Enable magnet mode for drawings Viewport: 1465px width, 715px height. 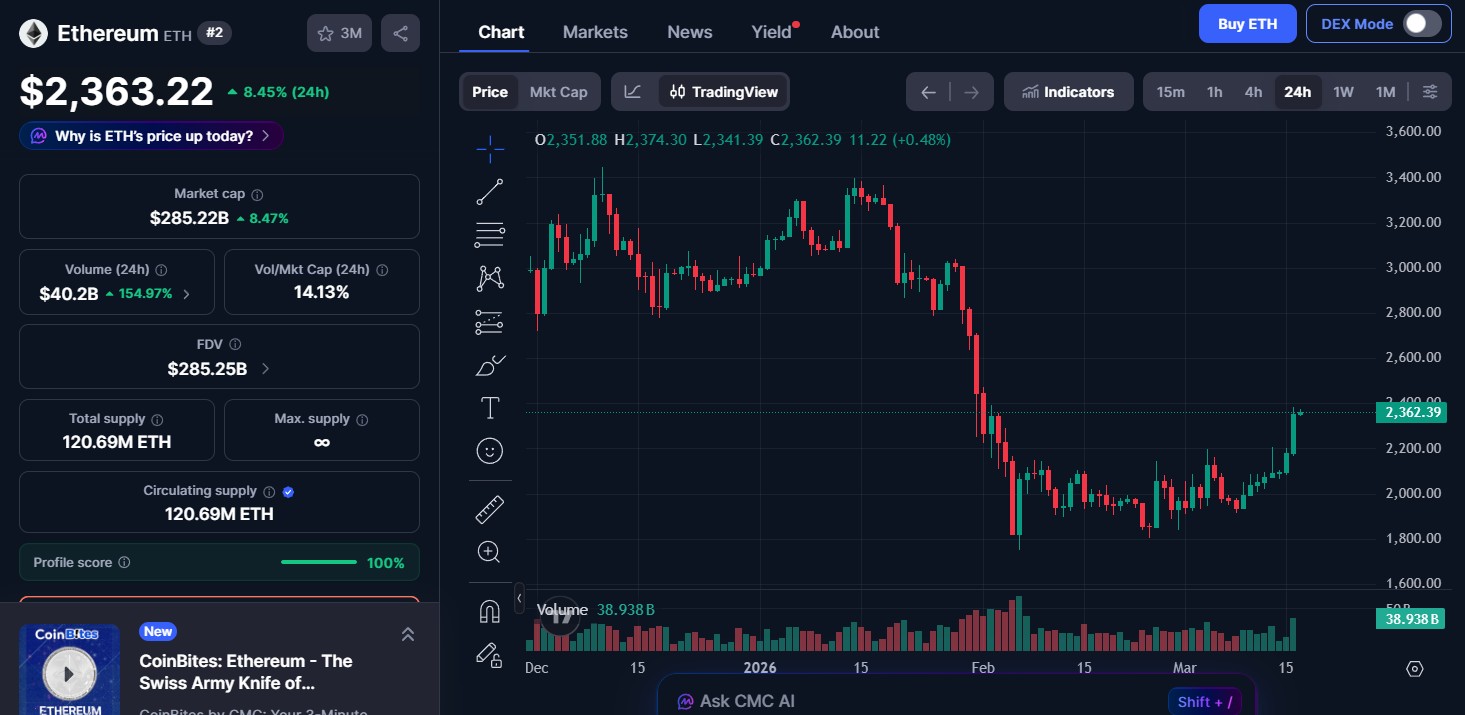click(x=490, y=610)
